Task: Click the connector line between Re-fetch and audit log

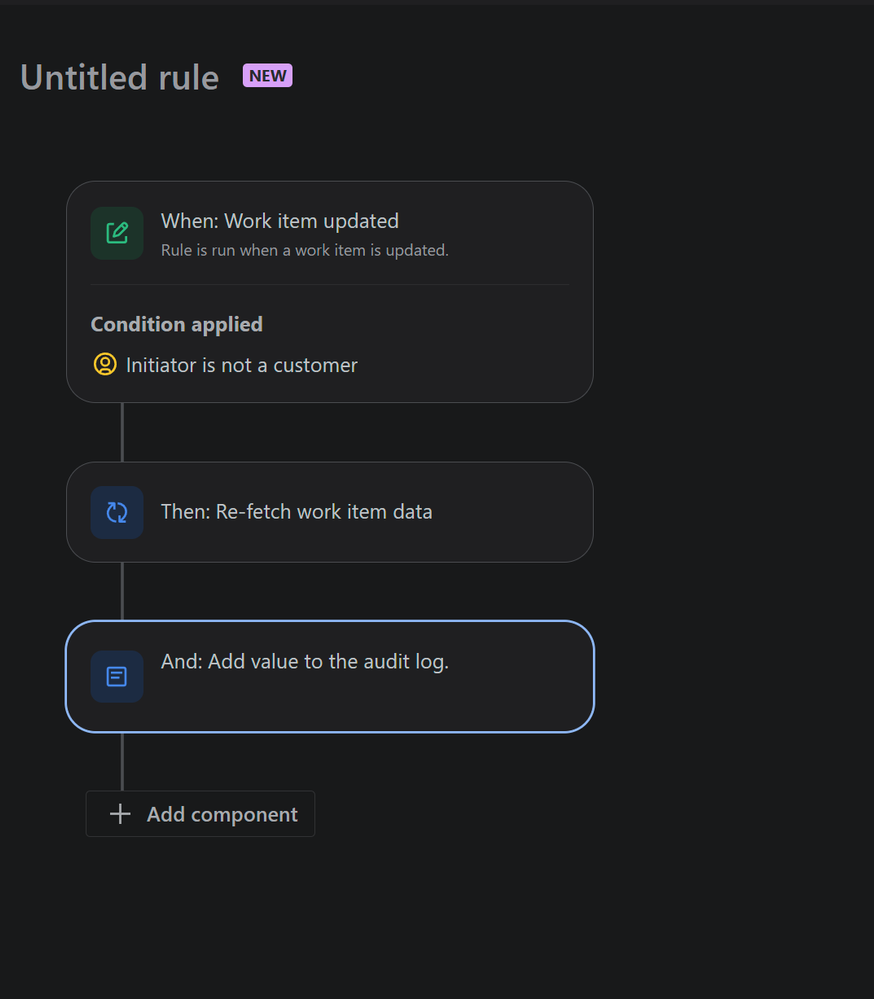Action: pyautogui.click(x=122, y=591)
